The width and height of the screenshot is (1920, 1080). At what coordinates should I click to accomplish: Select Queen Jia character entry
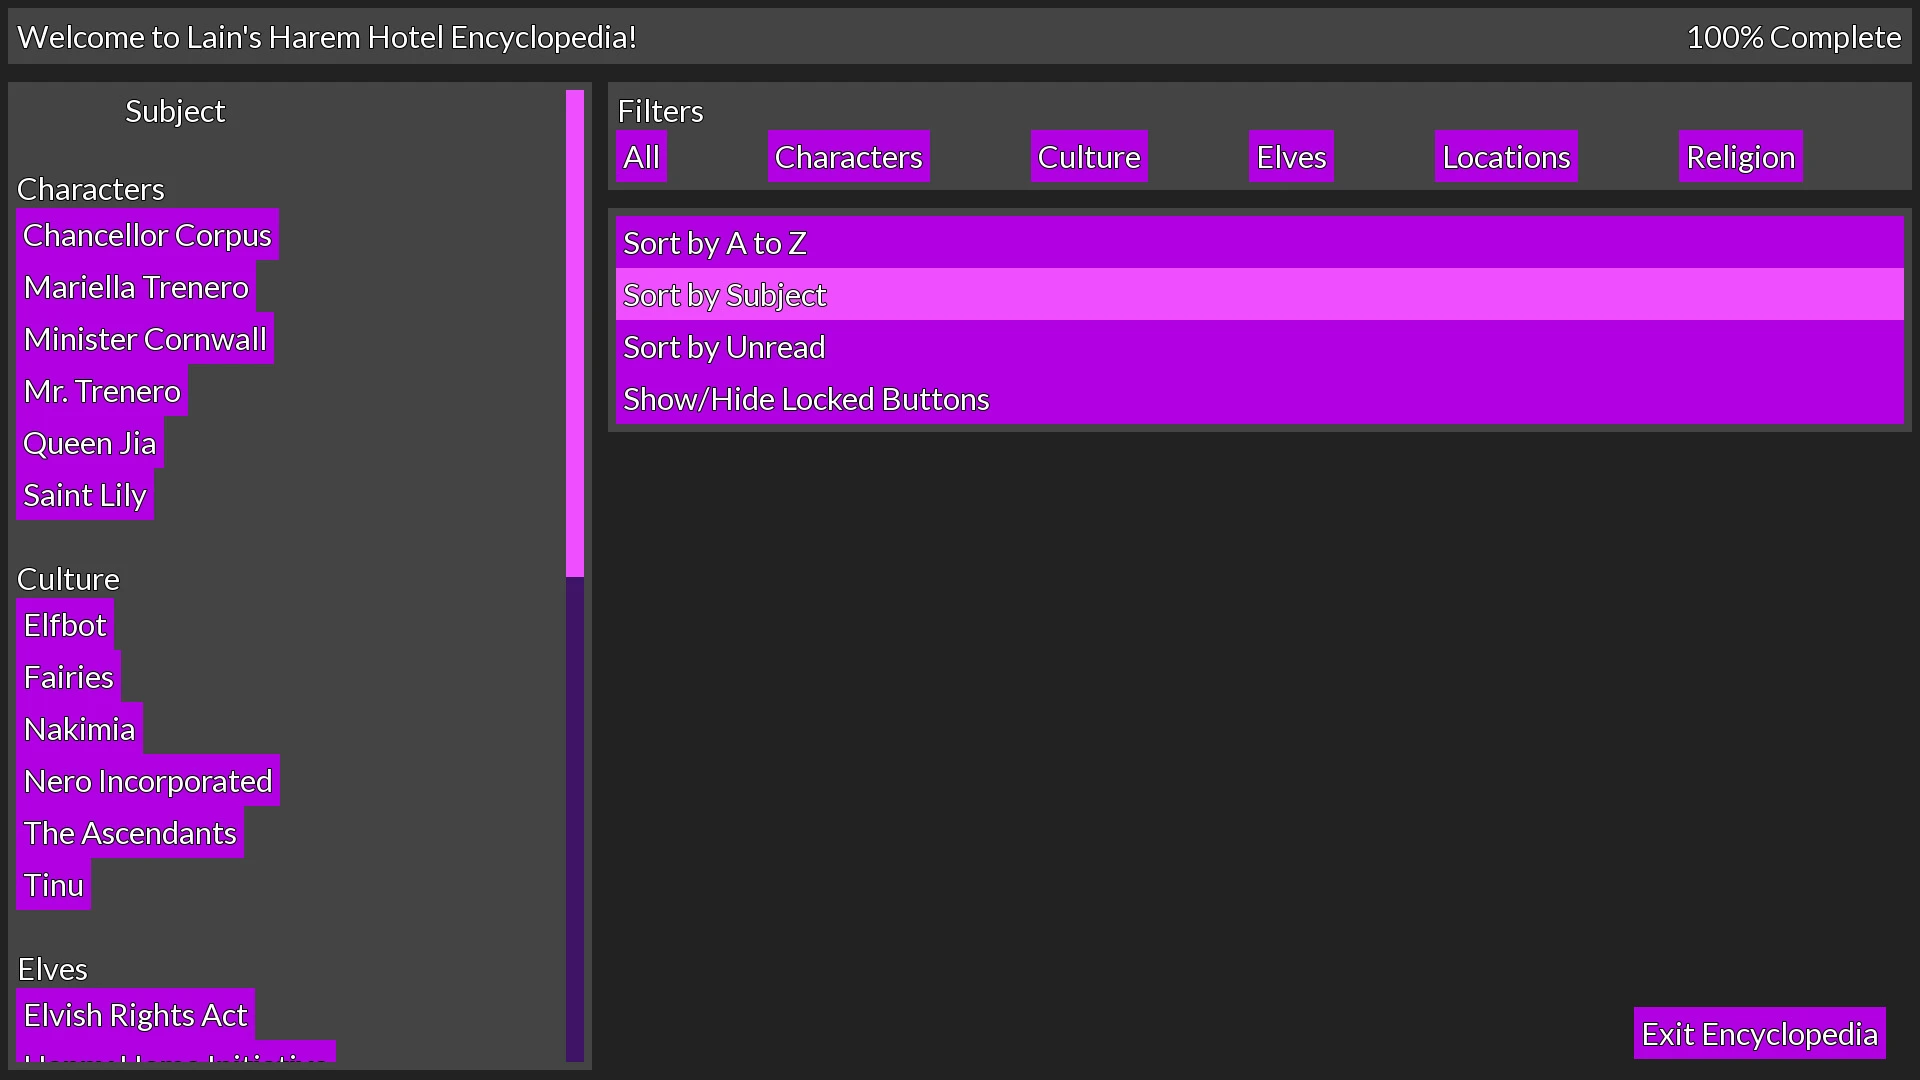coord(88,442)
